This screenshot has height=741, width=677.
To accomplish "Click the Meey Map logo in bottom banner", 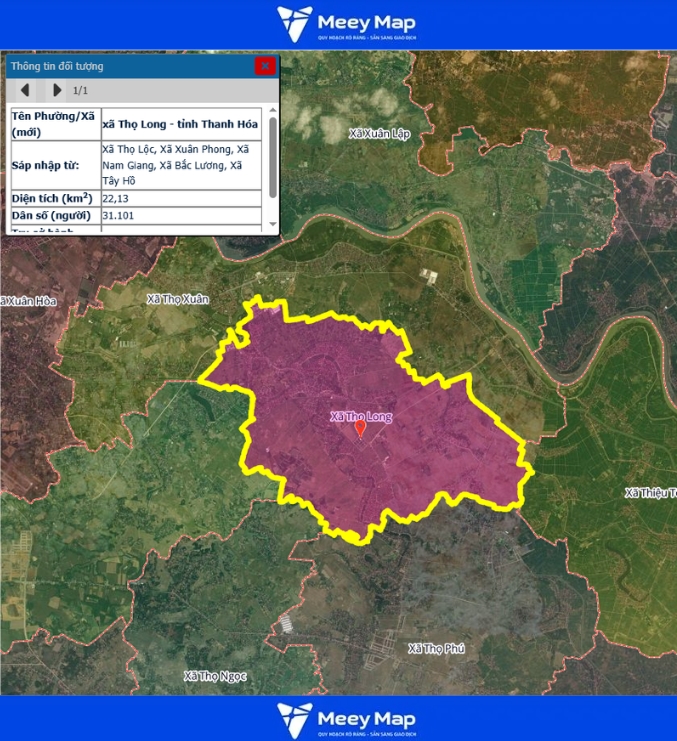I will coord(346,719).
